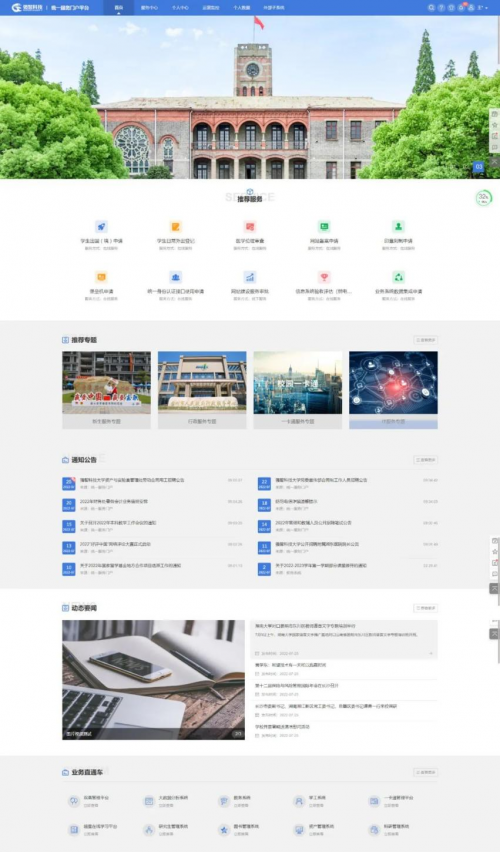Open the 研究生管理系统 icon
Image resolution: width=500 pixels, height=852 pixels.
pyautogui.click(x=149, y=830)
